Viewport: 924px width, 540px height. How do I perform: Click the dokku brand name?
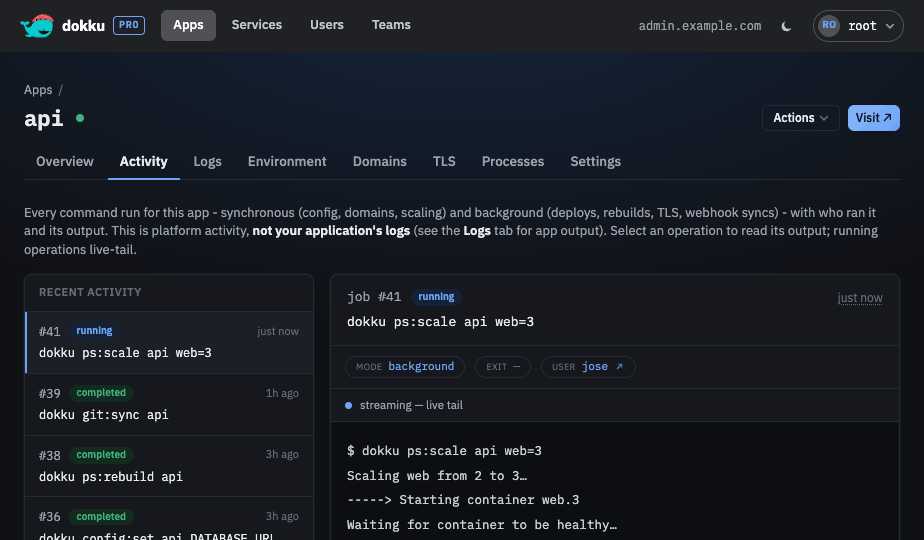[83, 26]
